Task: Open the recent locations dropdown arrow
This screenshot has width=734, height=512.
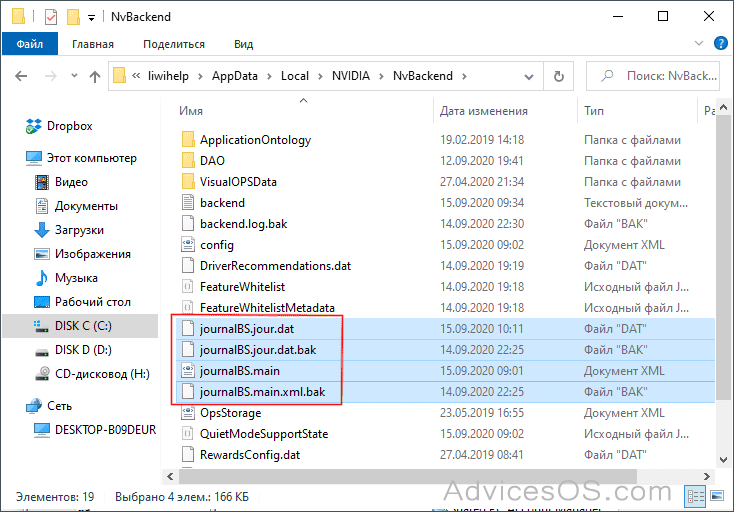Action: click(x=74, y=75)
